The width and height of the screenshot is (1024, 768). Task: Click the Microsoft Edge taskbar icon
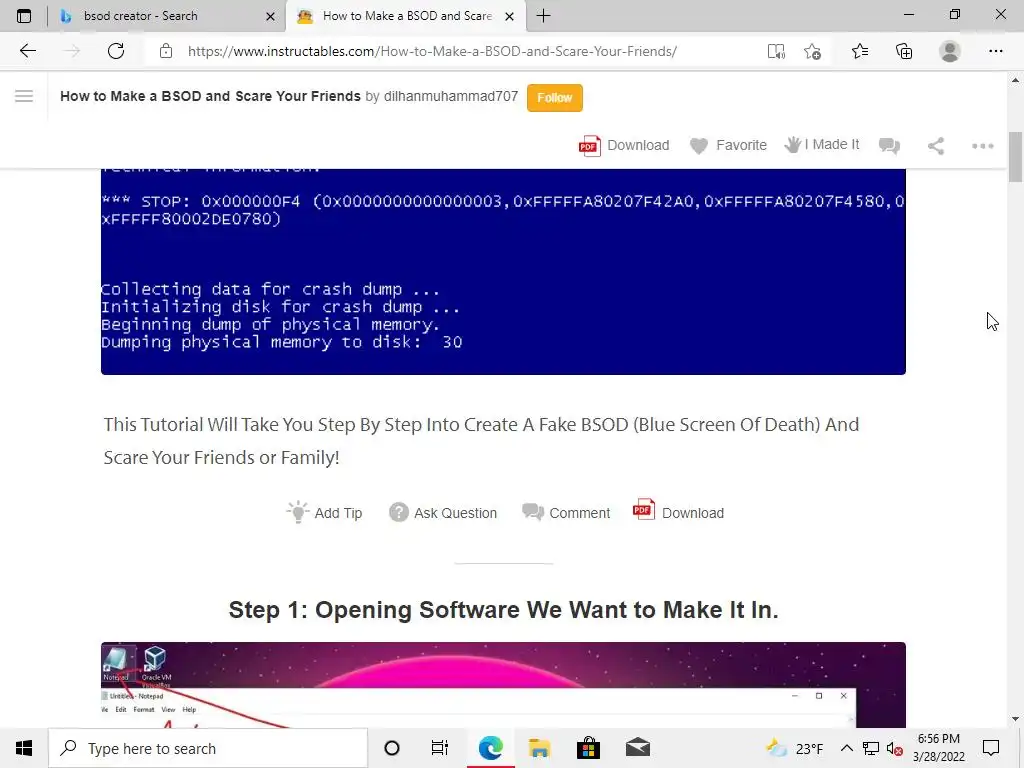click(x=490, y=748)
